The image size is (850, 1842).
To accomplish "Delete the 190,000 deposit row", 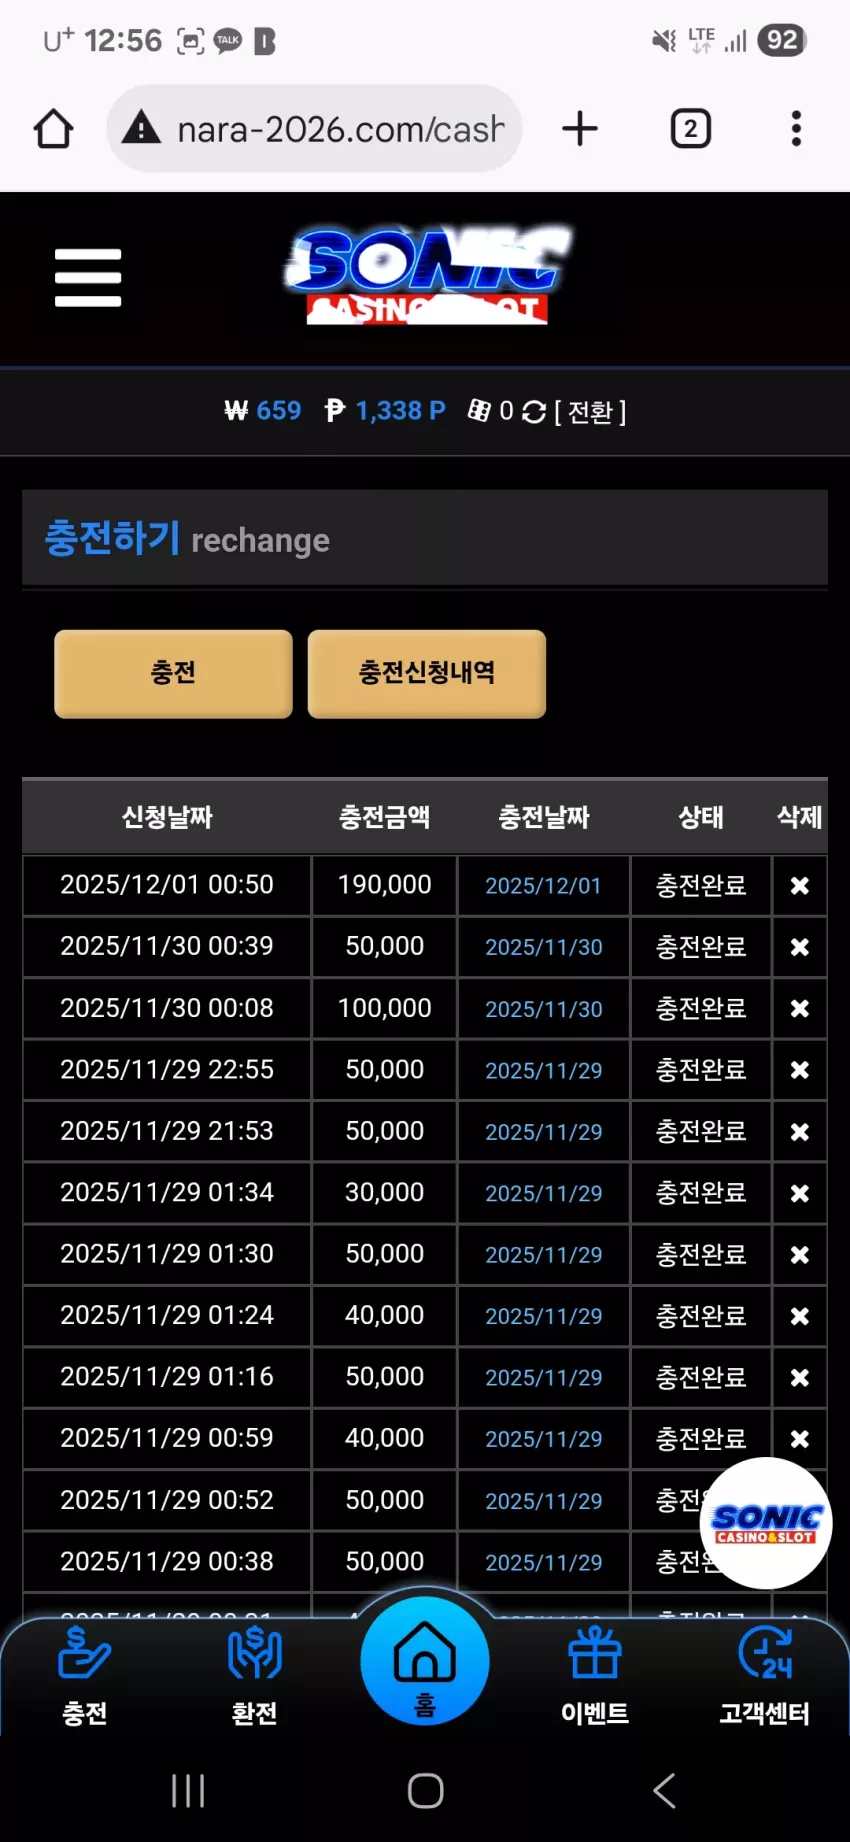I will point(800,886).
